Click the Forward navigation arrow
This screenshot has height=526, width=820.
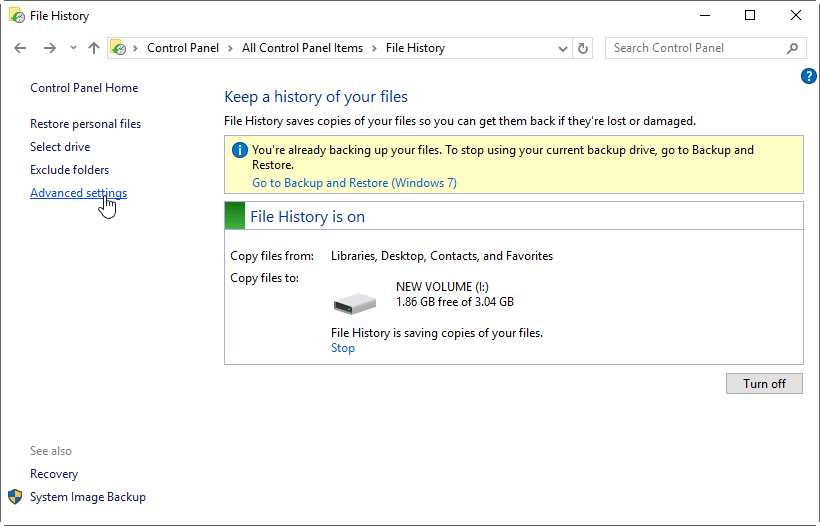(x=49, y=48)
